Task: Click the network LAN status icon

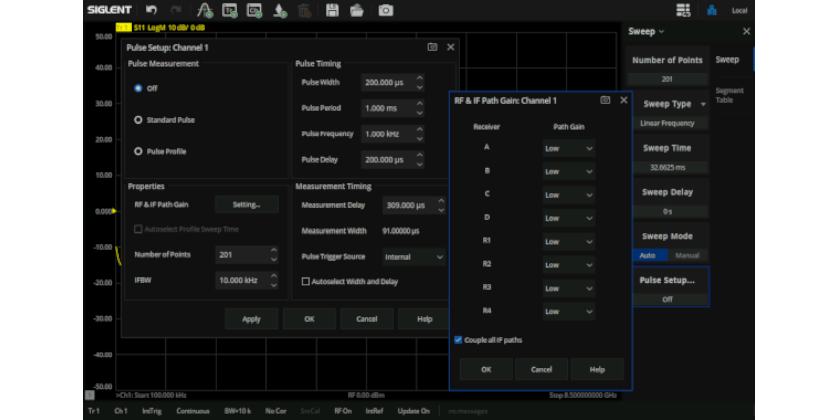Action: [x=711, y=10]
